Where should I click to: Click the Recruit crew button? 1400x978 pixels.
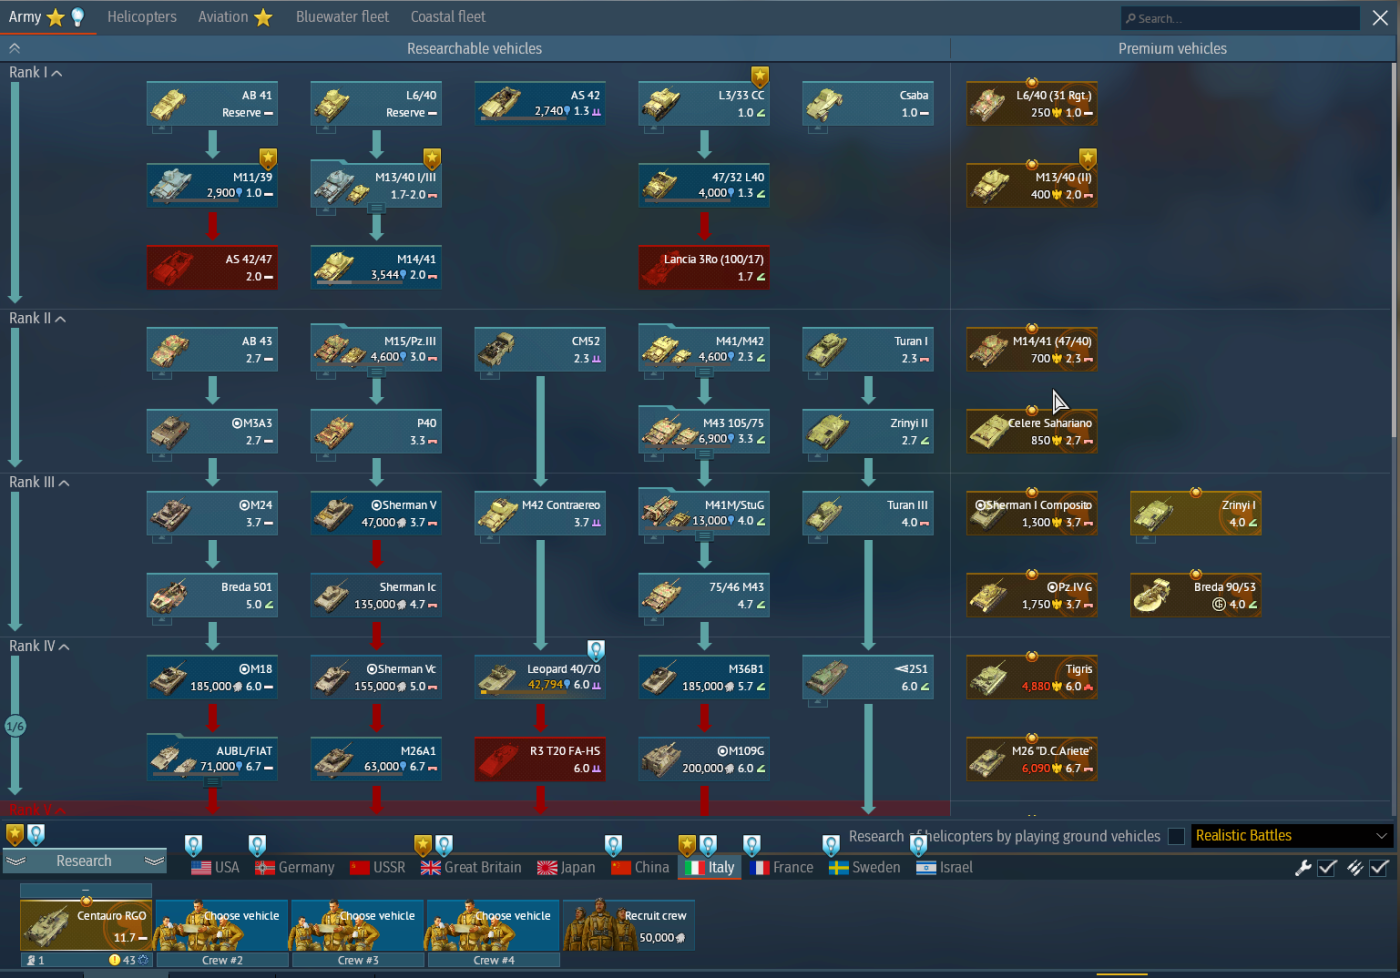pyautogui.click(x=629, y=925)
